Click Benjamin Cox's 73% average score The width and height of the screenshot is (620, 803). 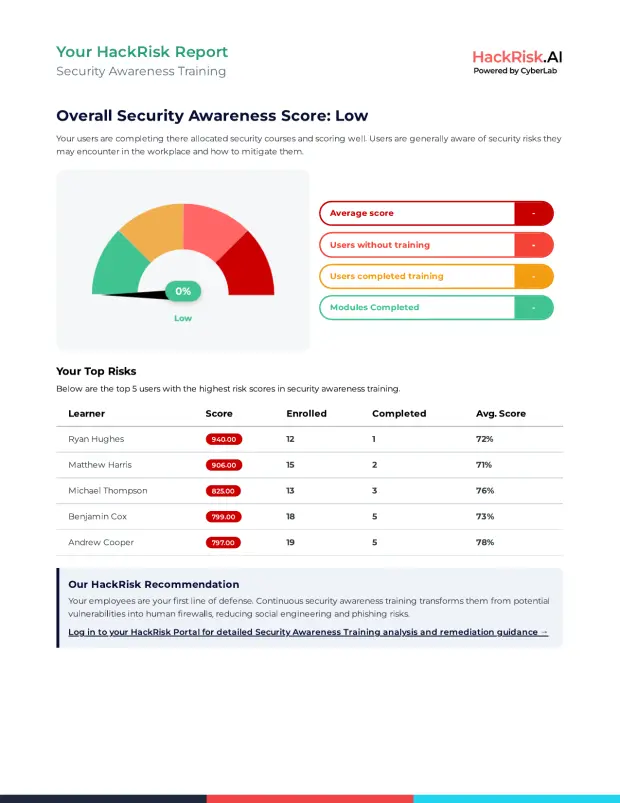pos(485,516)
